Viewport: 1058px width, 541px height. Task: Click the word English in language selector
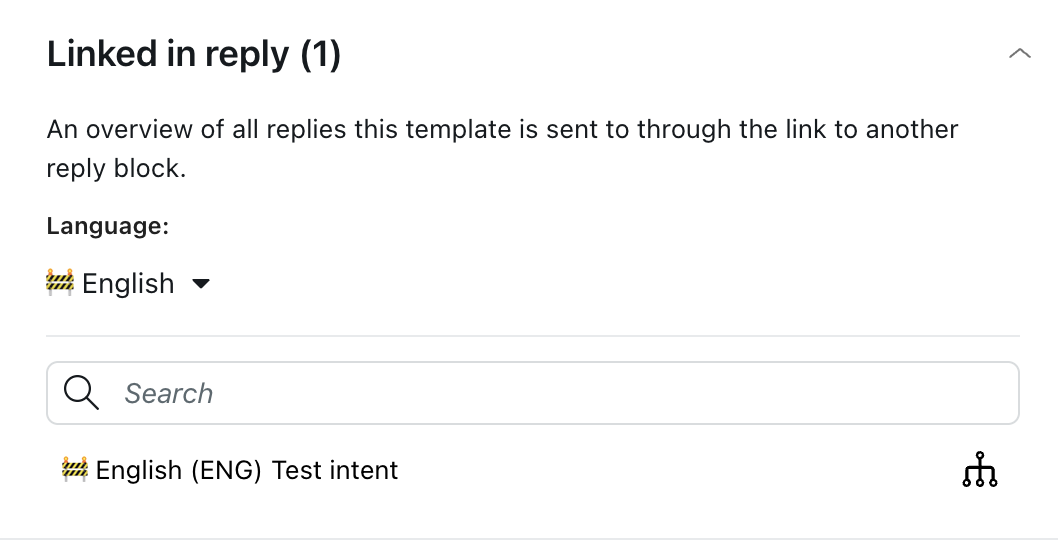[x=128, y=283]
